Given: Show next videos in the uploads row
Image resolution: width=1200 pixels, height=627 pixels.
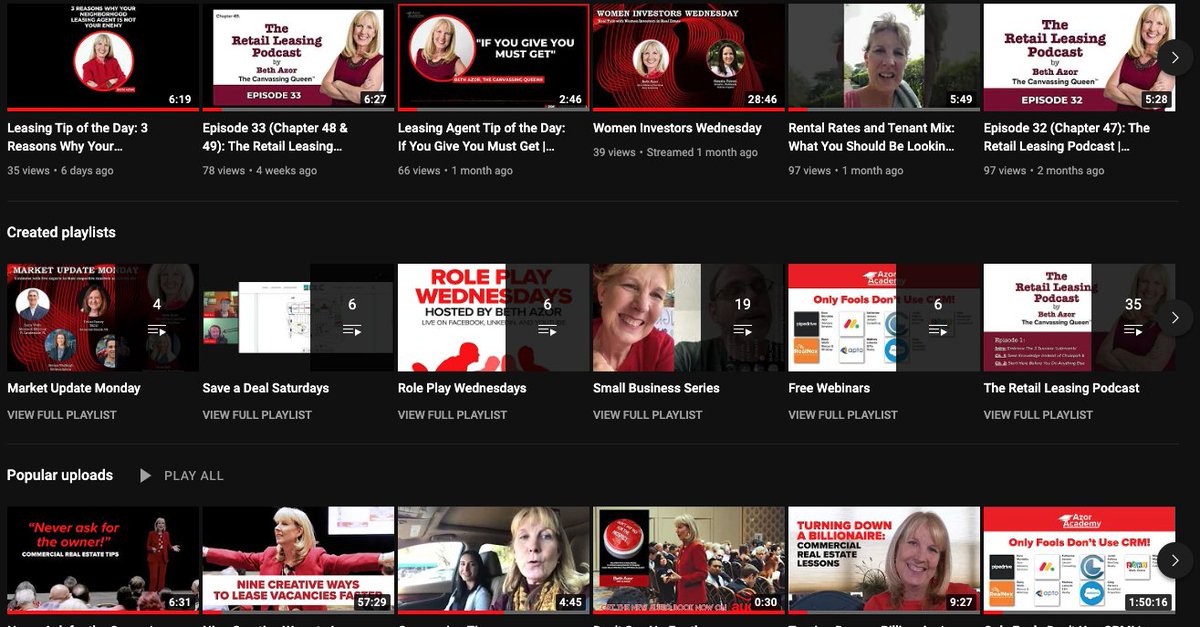Looking at the screenshot, I should 1175,57.
